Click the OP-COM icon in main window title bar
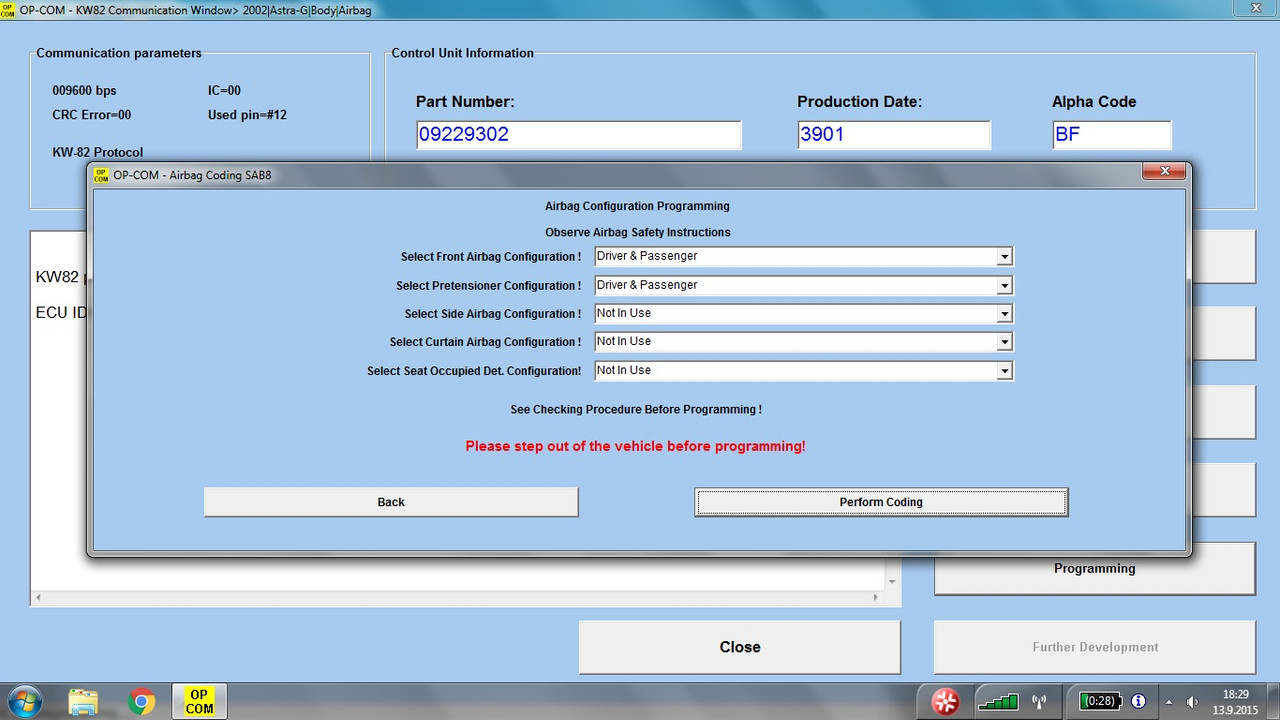The image size is (1280, 720). coord(9,9)
